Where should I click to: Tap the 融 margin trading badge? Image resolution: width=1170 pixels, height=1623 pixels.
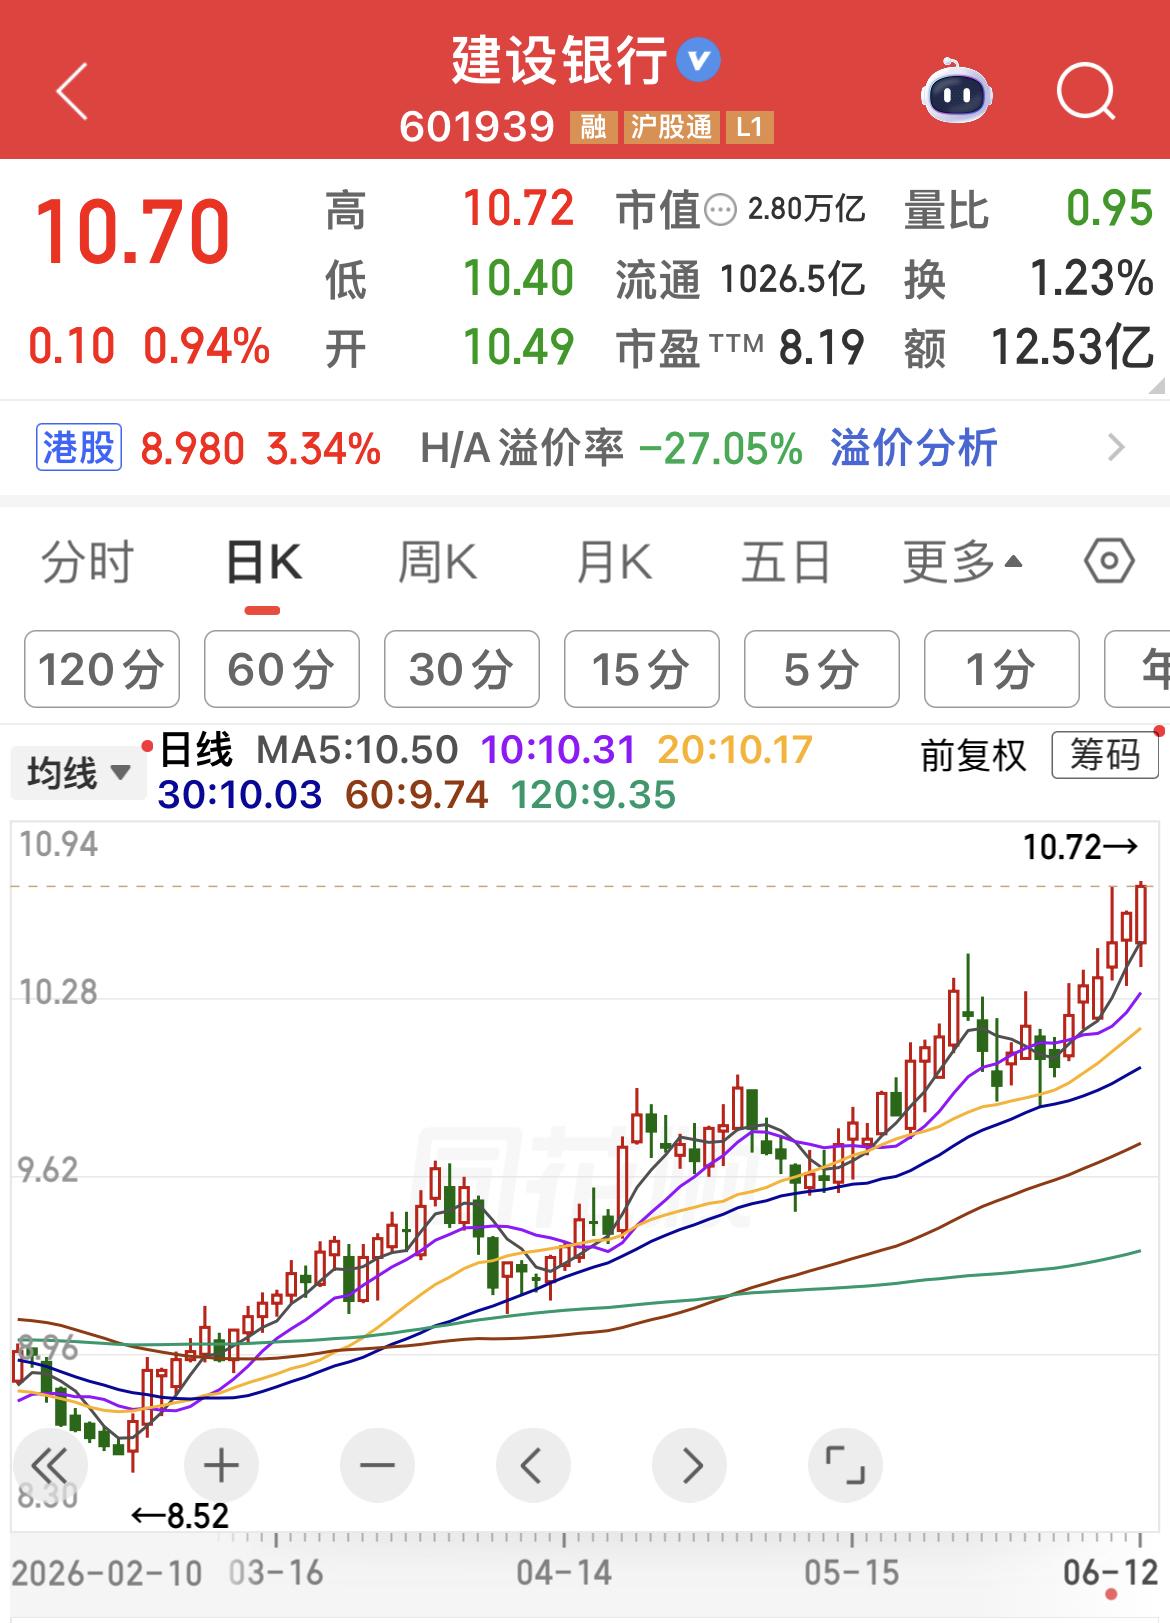[x=594, y=127]
